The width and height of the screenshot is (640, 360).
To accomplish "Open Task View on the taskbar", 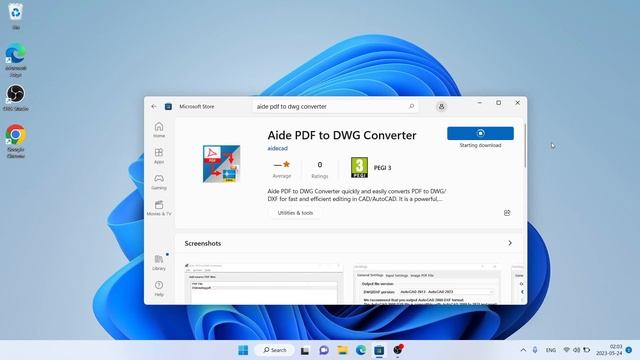I will 305,350.
